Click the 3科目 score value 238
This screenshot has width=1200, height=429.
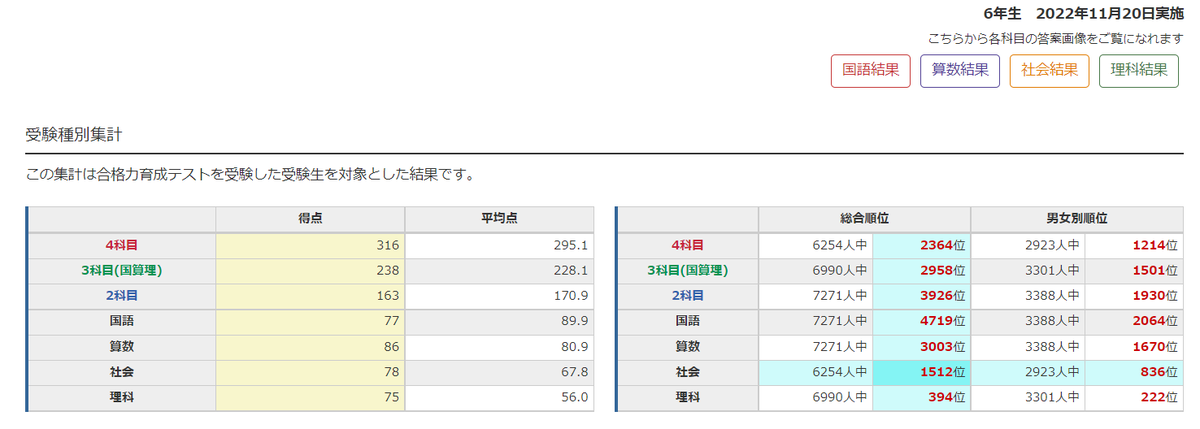coord(388,270)
